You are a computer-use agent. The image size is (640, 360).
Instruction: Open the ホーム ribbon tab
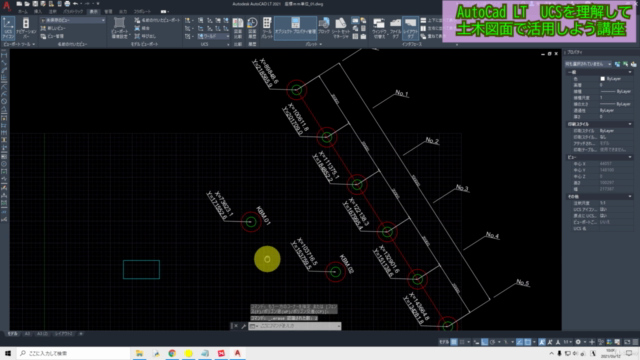coord(23,11)
